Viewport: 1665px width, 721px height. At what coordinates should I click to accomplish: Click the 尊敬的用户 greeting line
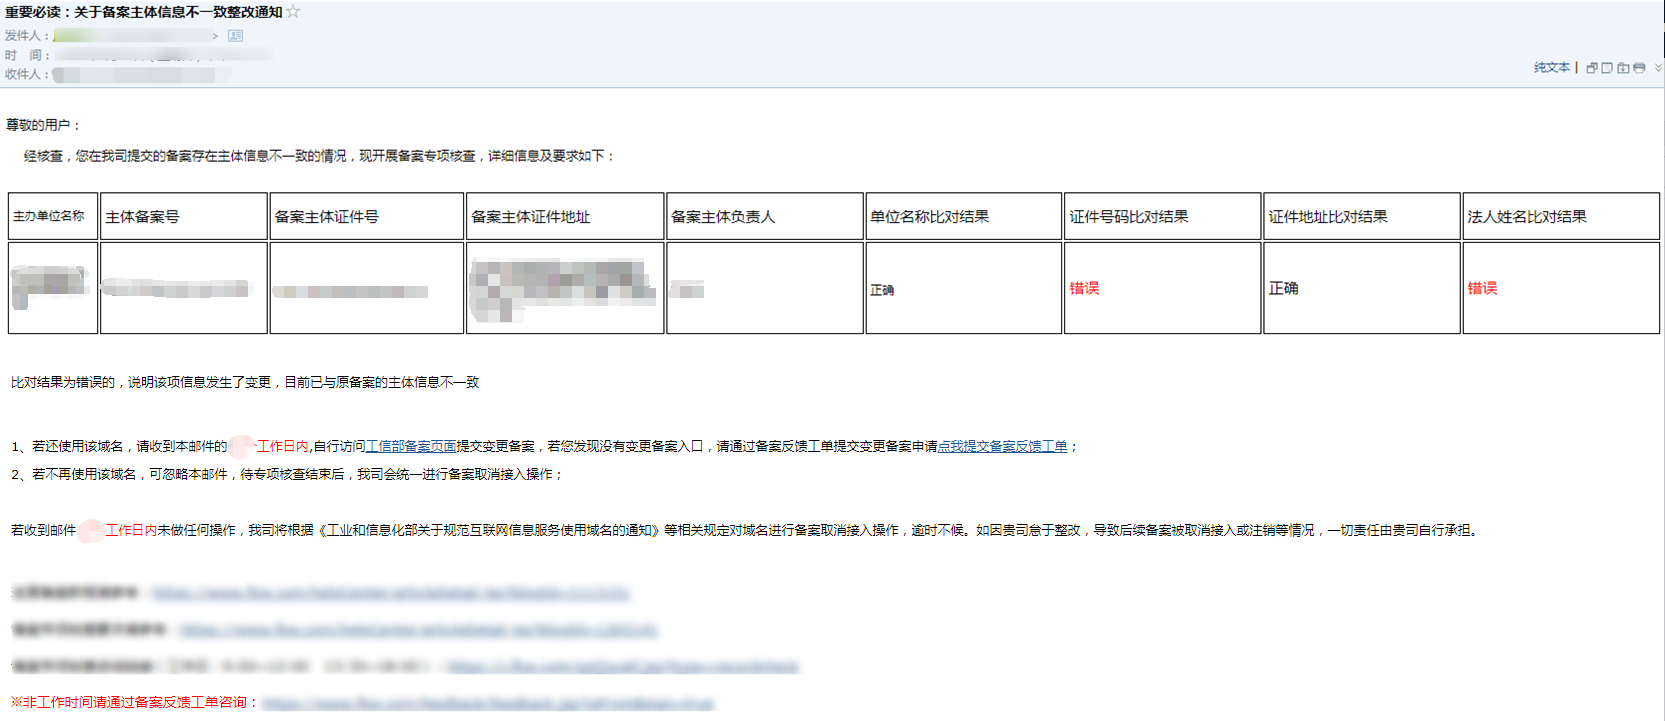pos(43,125)
